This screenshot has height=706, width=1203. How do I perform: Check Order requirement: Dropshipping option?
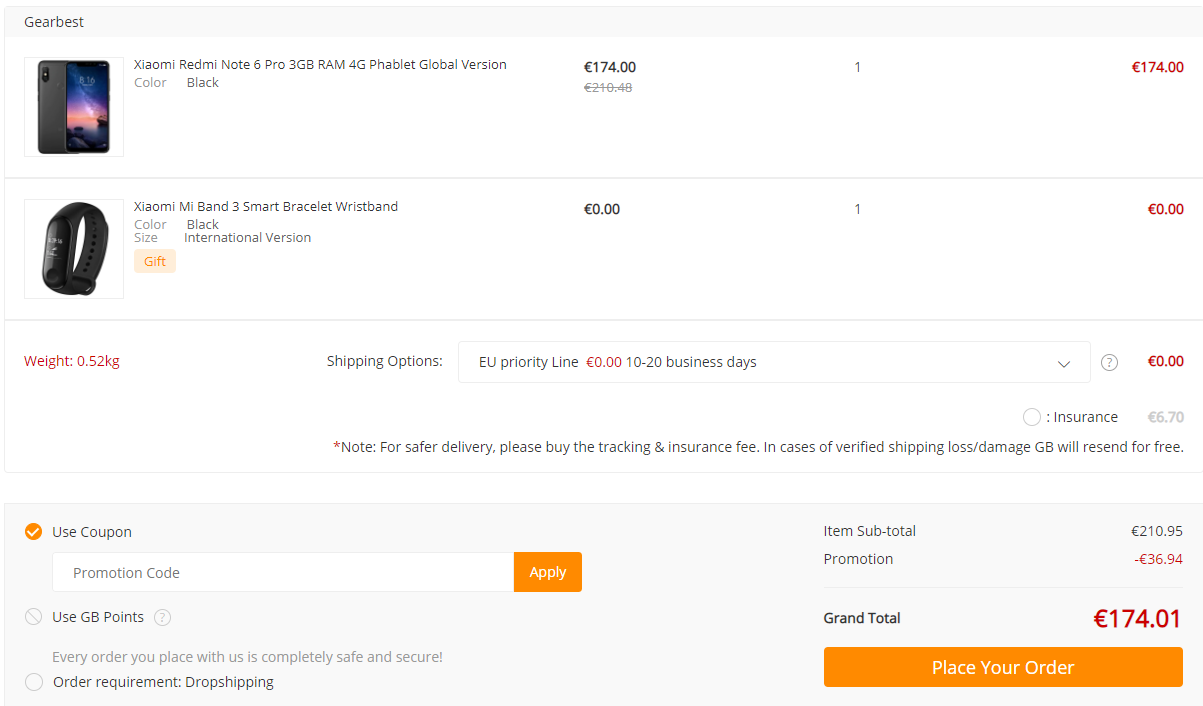point(34,682)
